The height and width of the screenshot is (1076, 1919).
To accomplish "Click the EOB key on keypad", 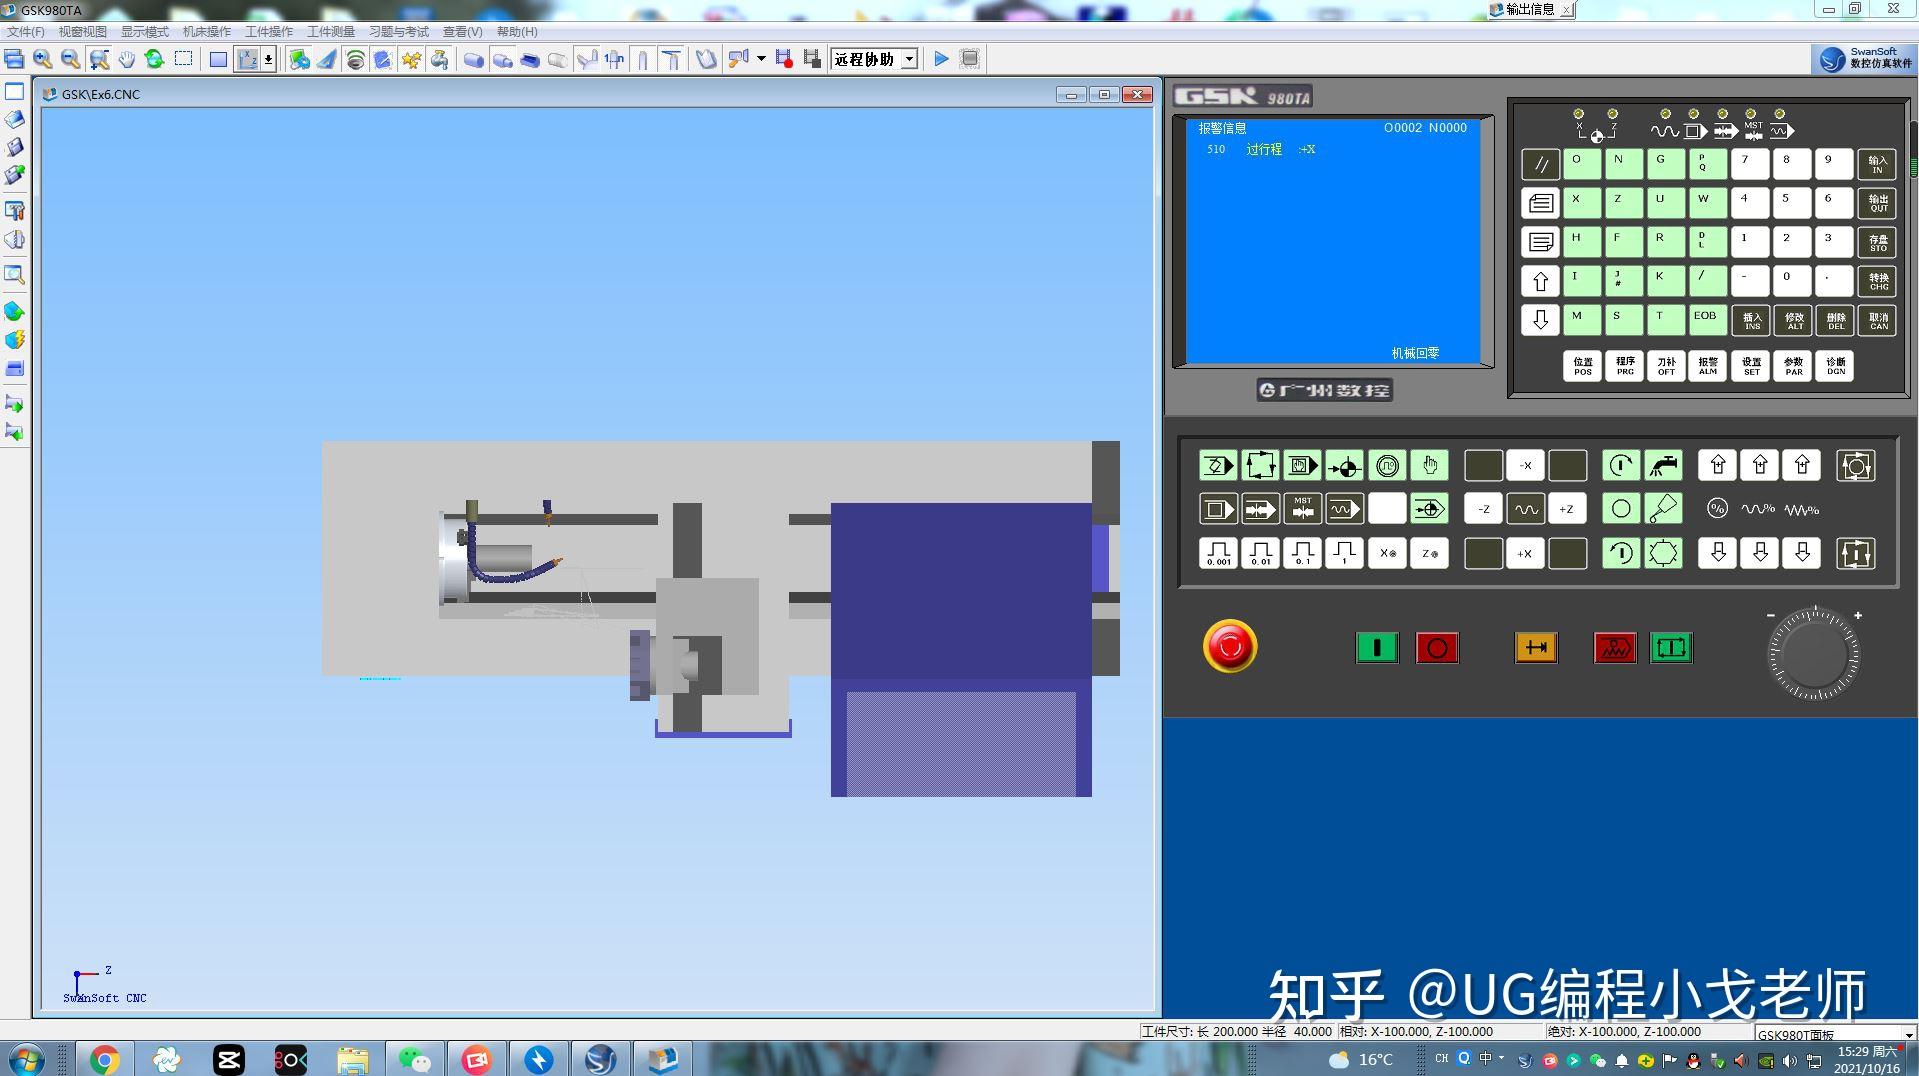I will [x=1706, y=320].
